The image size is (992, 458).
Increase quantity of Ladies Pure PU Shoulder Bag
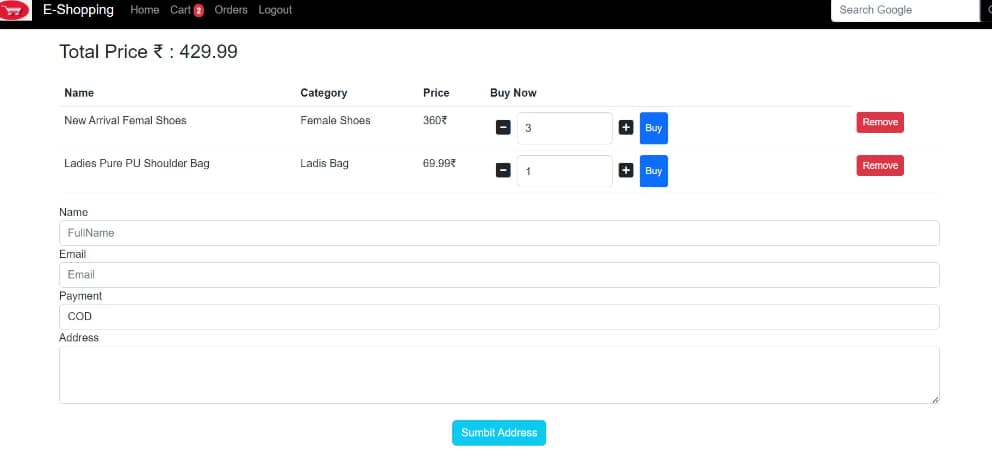coord(626,171)
